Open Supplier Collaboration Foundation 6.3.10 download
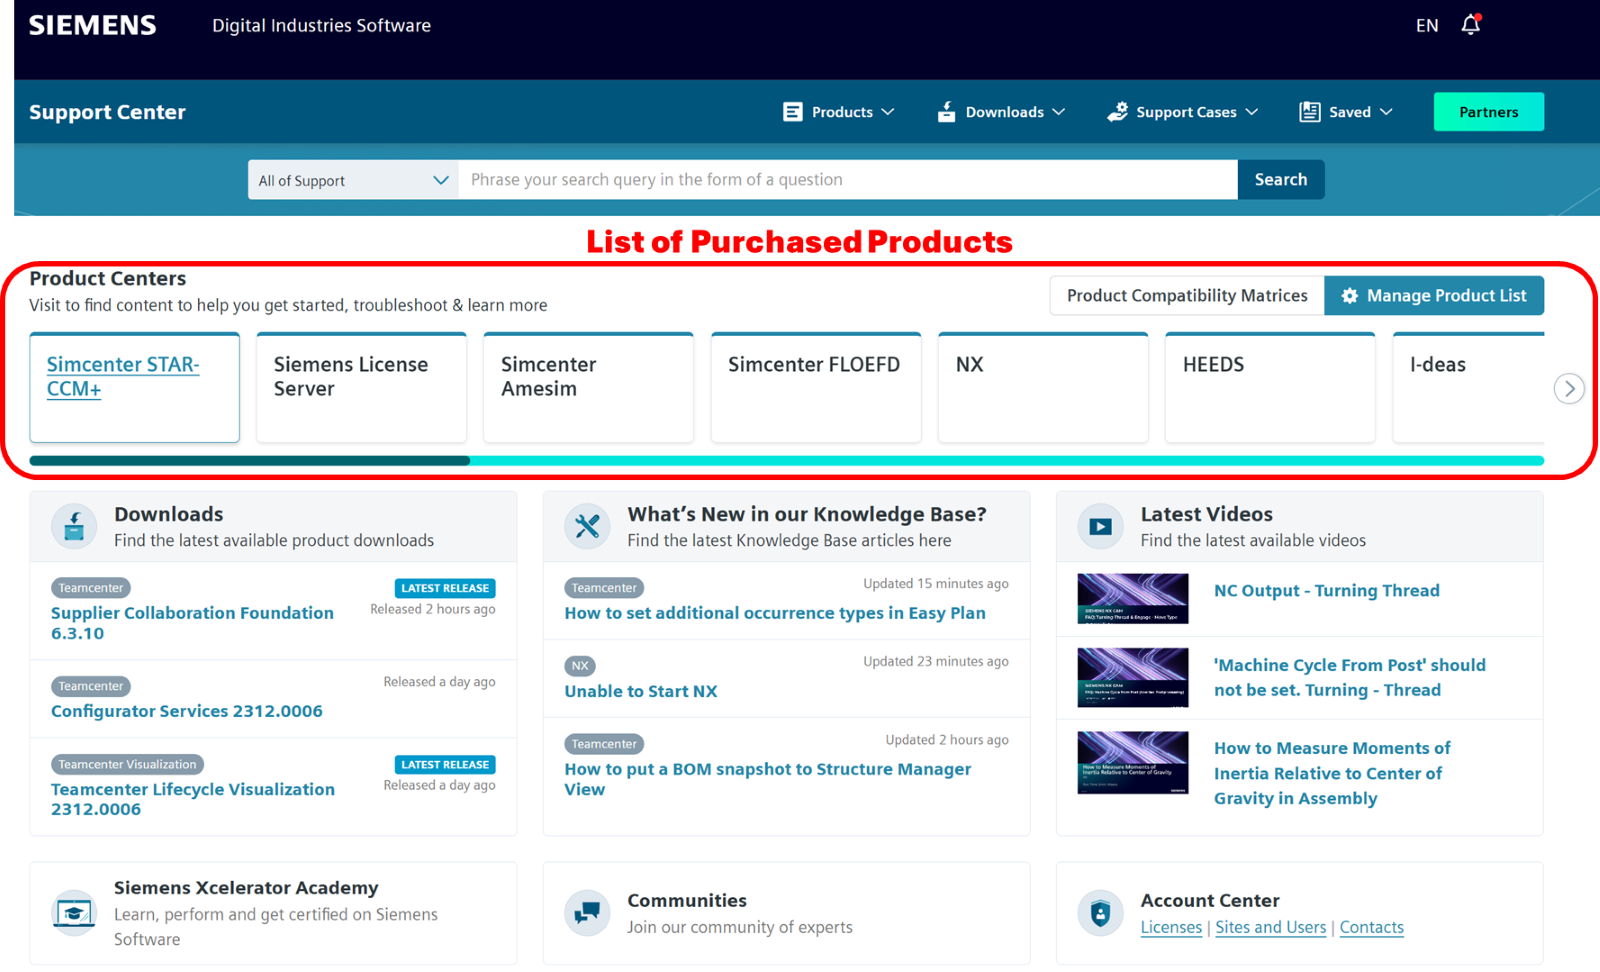 pyautogui.click(x=192, y=623)
